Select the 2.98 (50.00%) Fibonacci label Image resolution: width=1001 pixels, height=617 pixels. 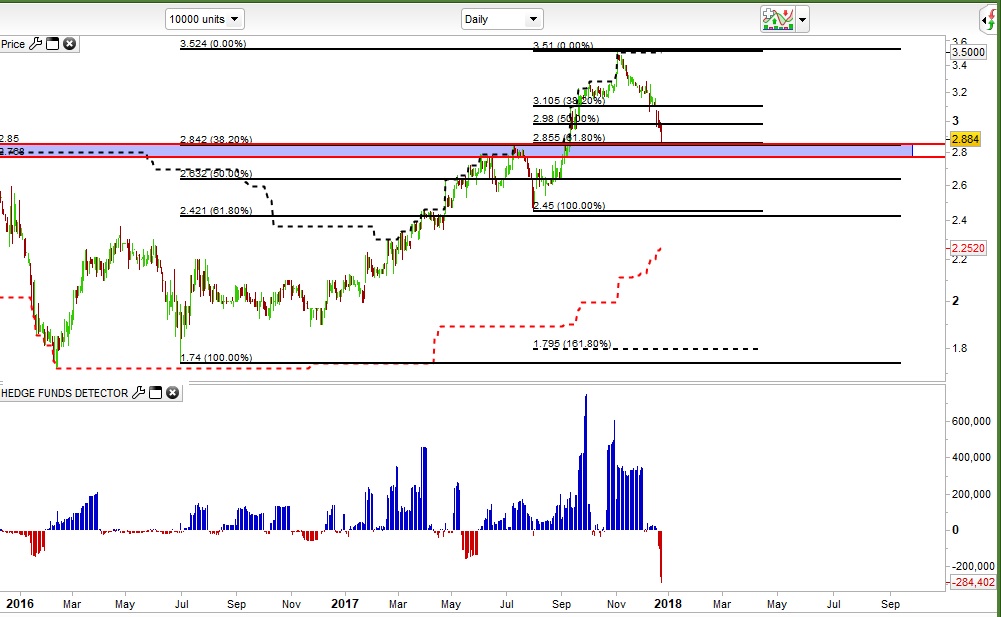tap(566, 119)
